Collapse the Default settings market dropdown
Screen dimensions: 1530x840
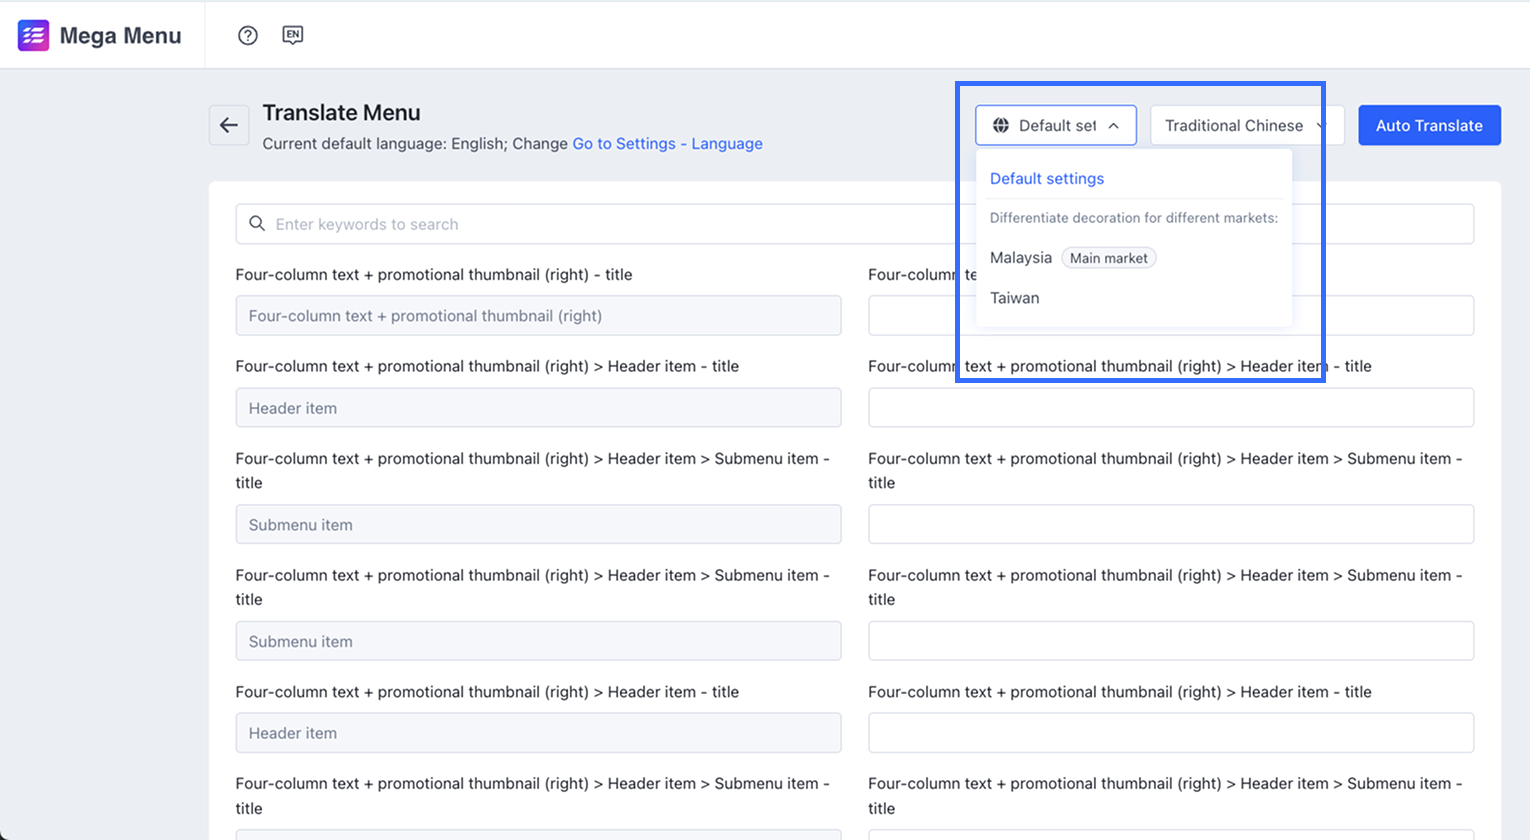[x=1056, y=126]
